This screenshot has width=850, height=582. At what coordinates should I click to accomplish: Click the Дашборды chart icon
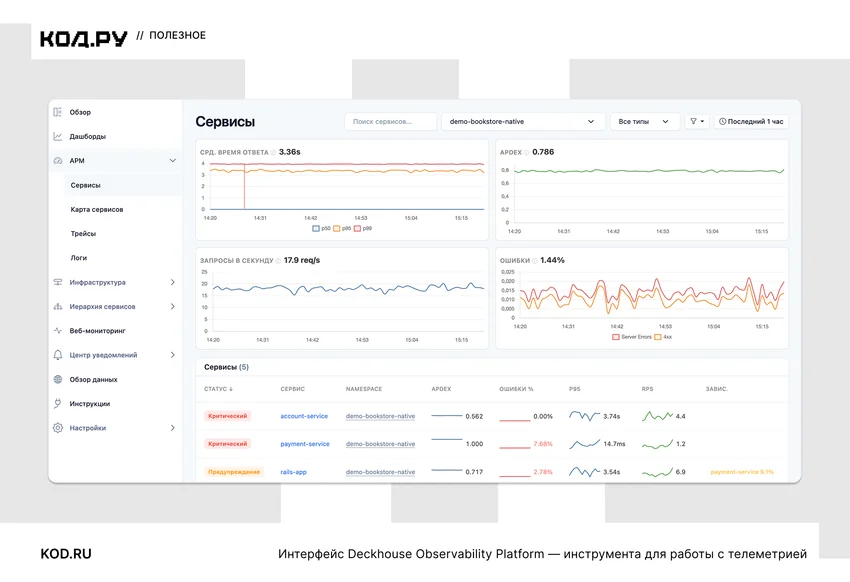pyautogui.click(x=57, y=137)
